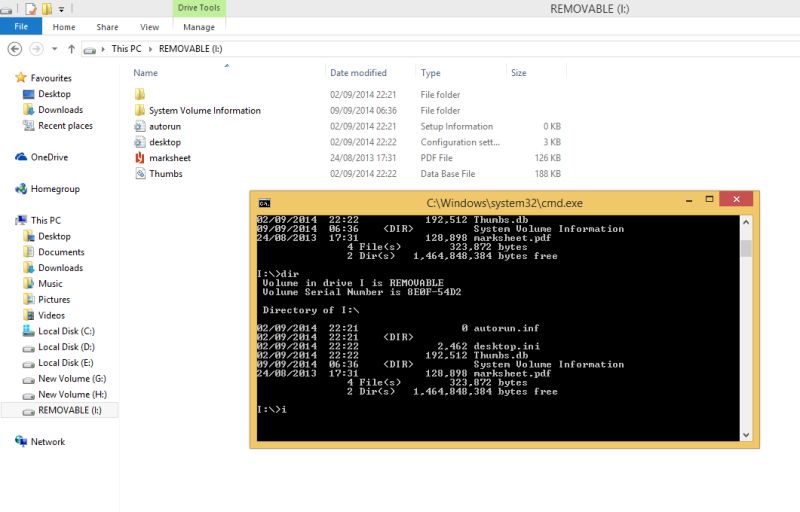Maximize the cmd.exe window
Viewport: 800px width, 512px height.
[x=709, y=199]
